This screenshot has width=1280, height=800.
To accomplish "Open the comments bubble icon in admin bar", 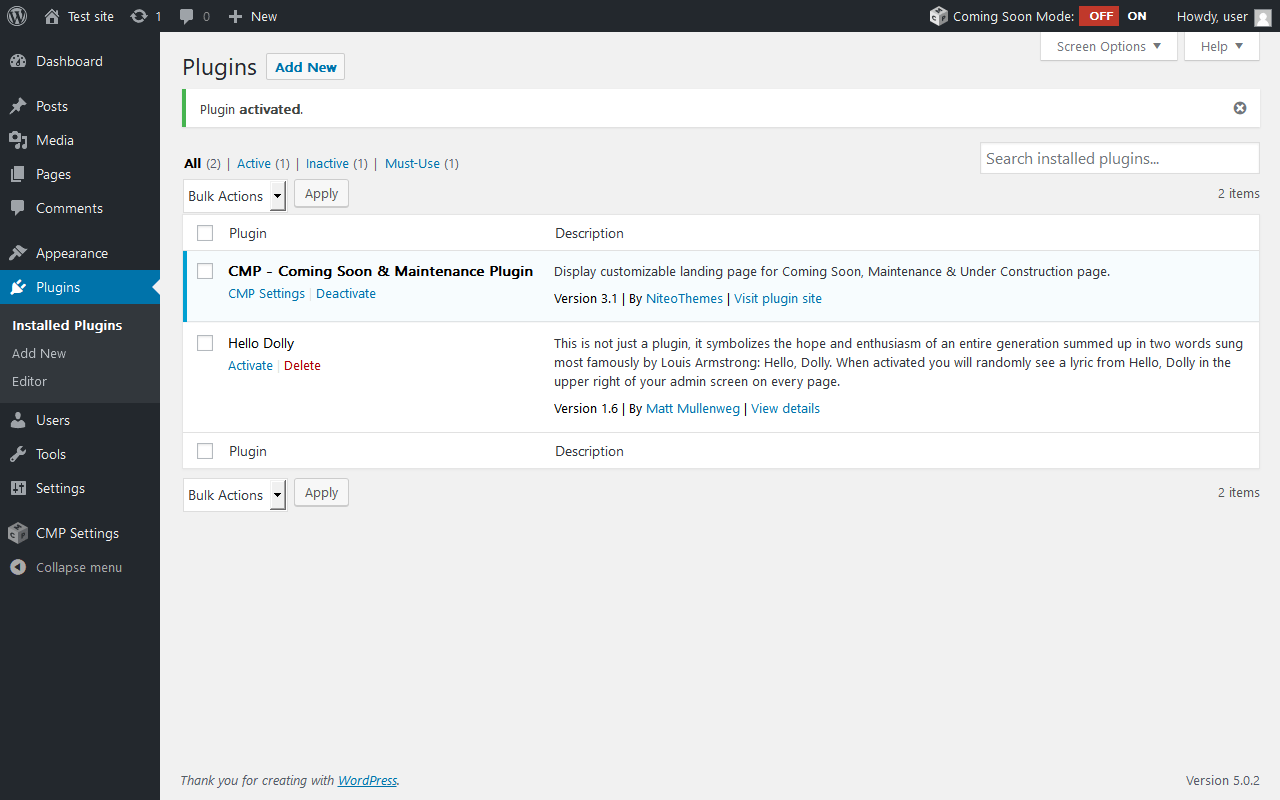I will pos(187,16).
